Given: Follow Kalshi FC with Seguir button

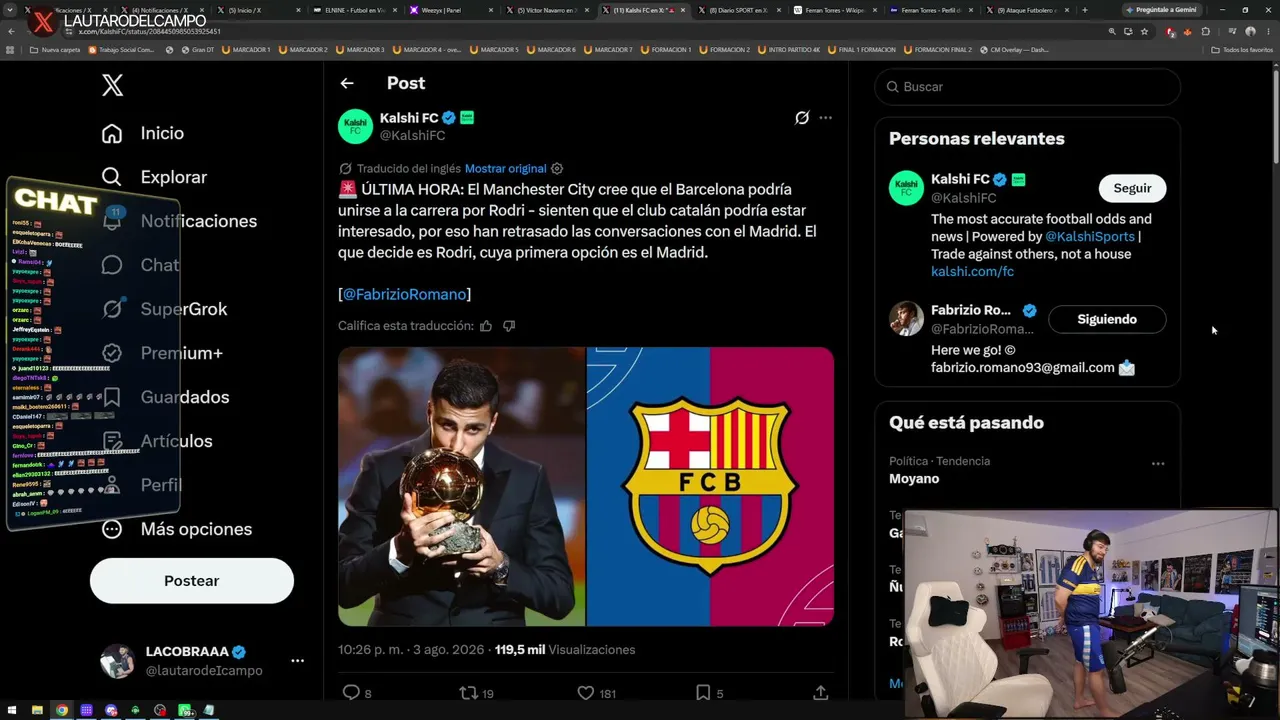Looking at the screenshot, I should point(1132,188).
